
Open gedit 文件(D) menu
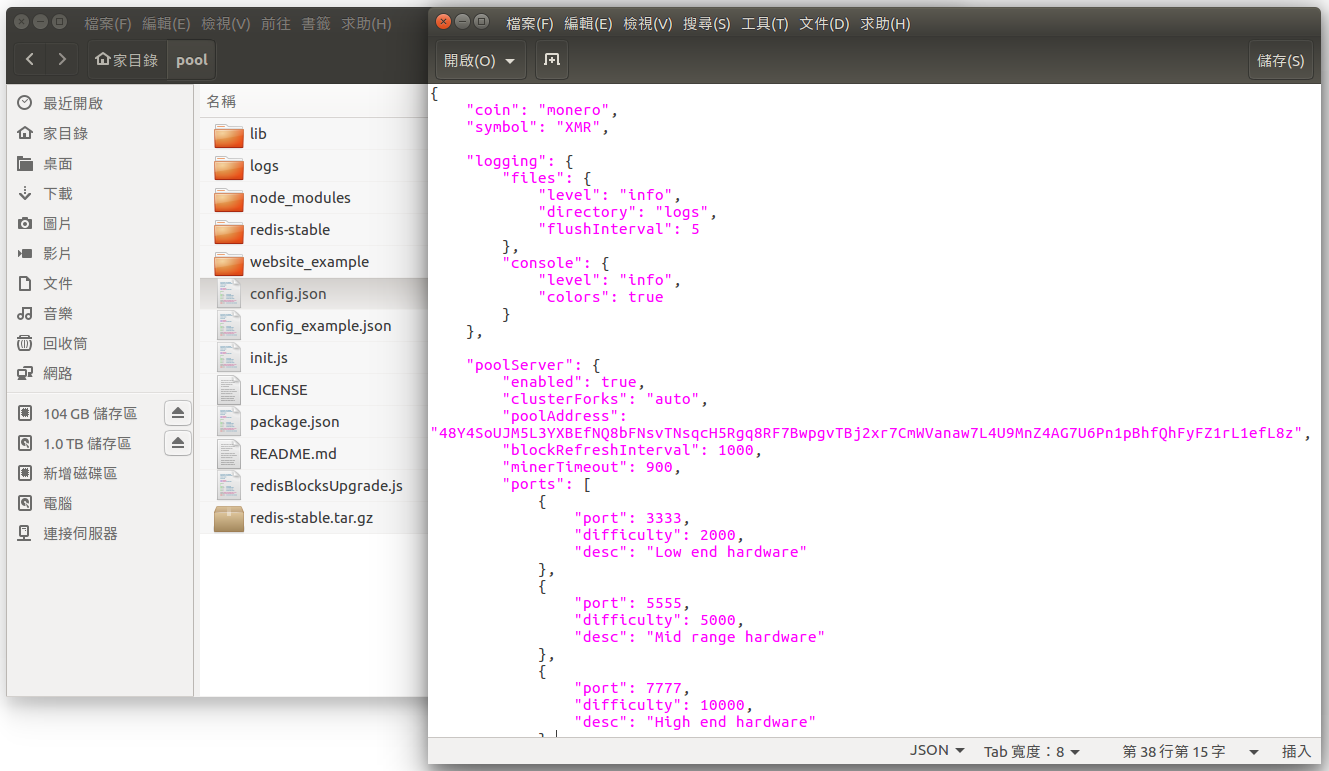(824, 23)
